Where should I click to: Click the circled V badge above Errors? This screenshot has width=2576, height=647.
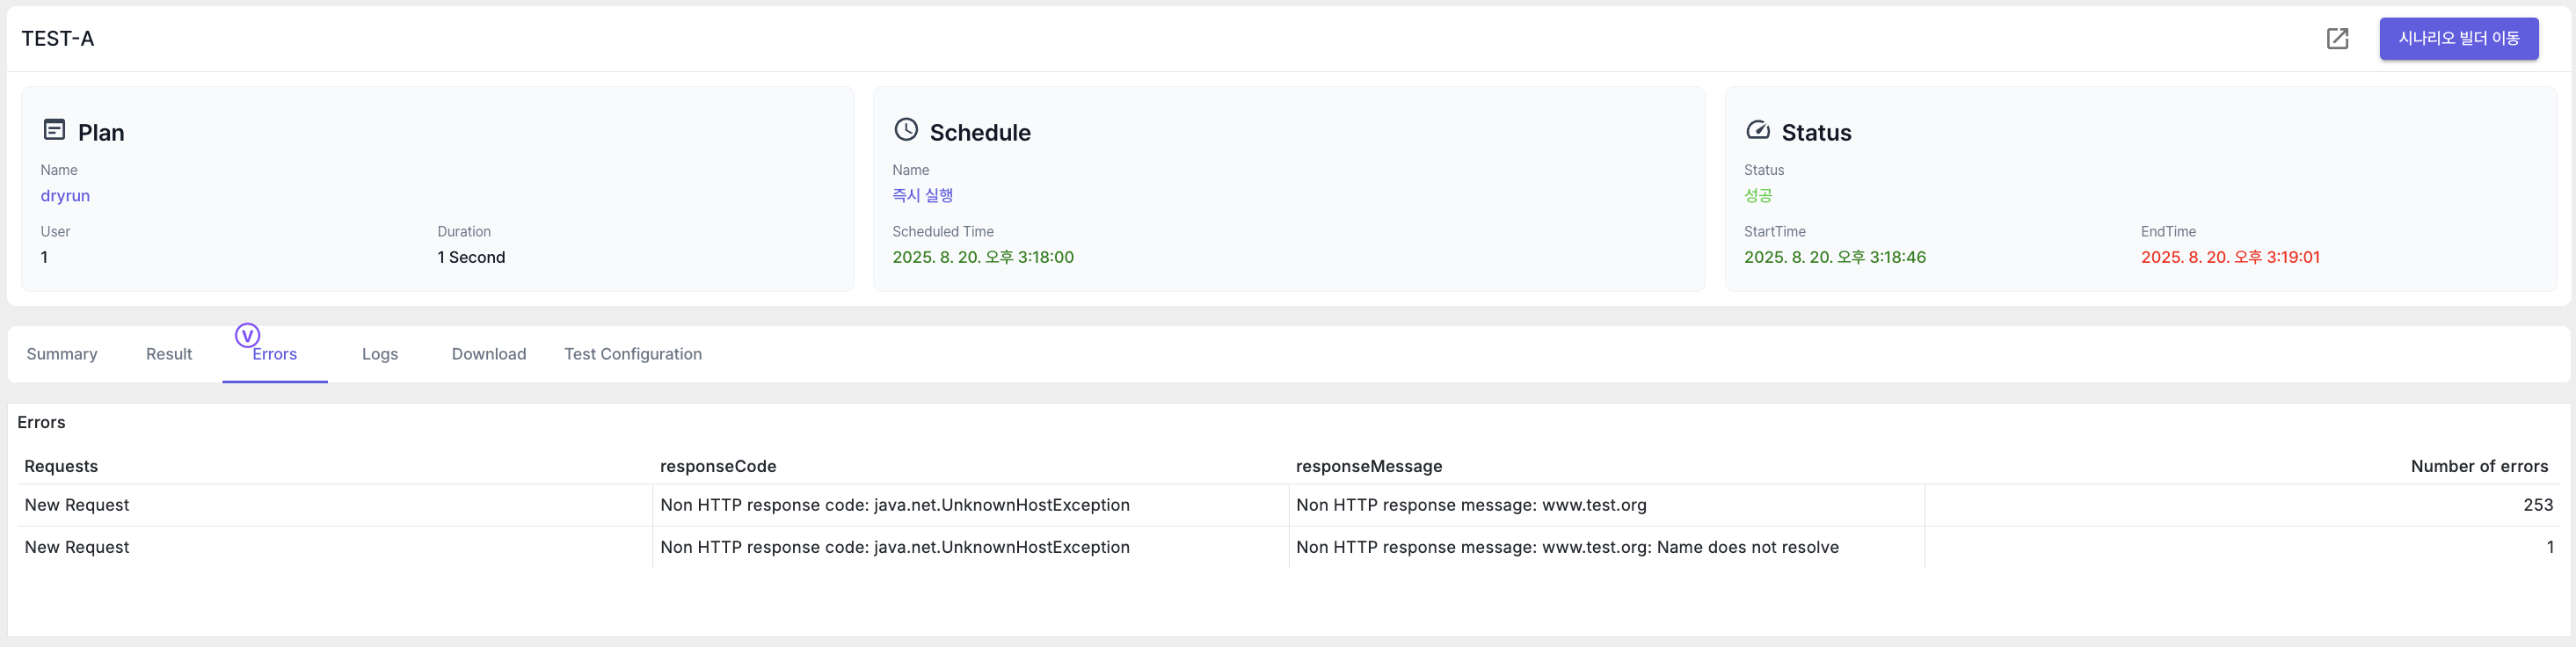(247, 335)
